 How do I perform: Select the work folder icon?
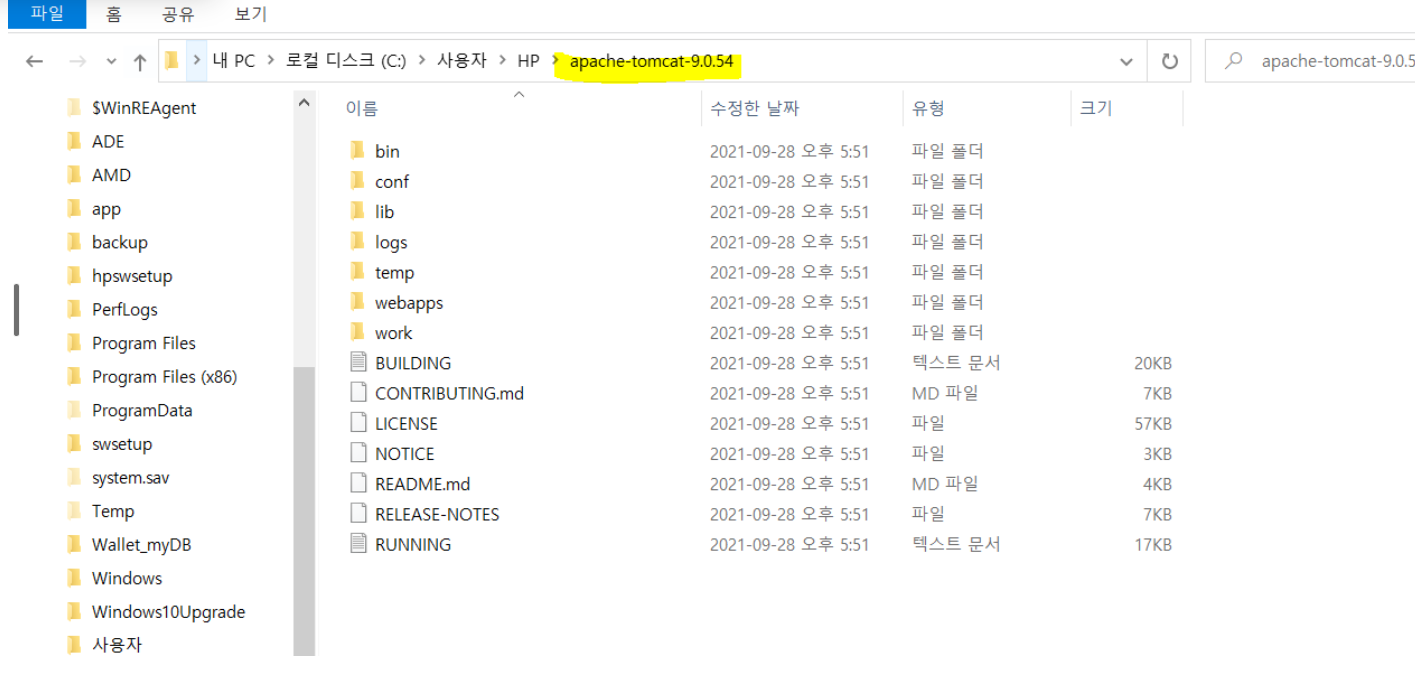[358, 332]
